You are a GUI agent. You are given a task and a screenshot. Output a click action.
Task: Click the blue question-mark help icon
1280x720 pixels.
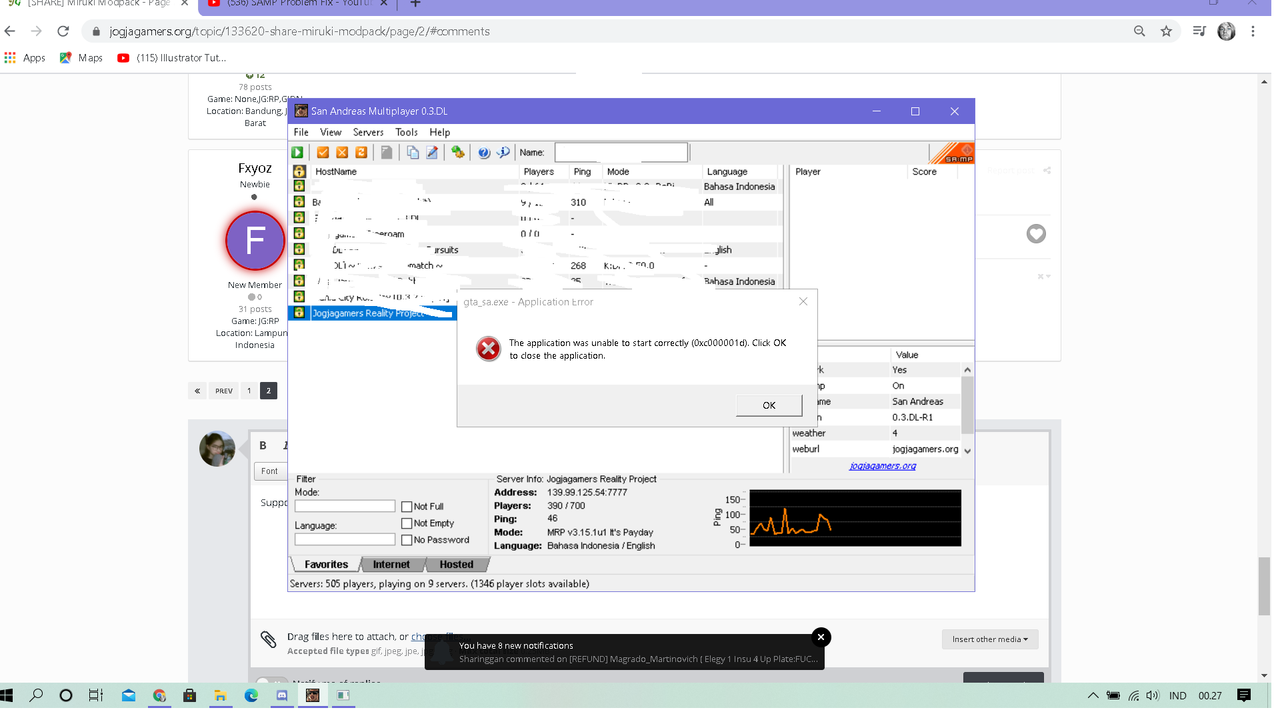tap(484, 152)
